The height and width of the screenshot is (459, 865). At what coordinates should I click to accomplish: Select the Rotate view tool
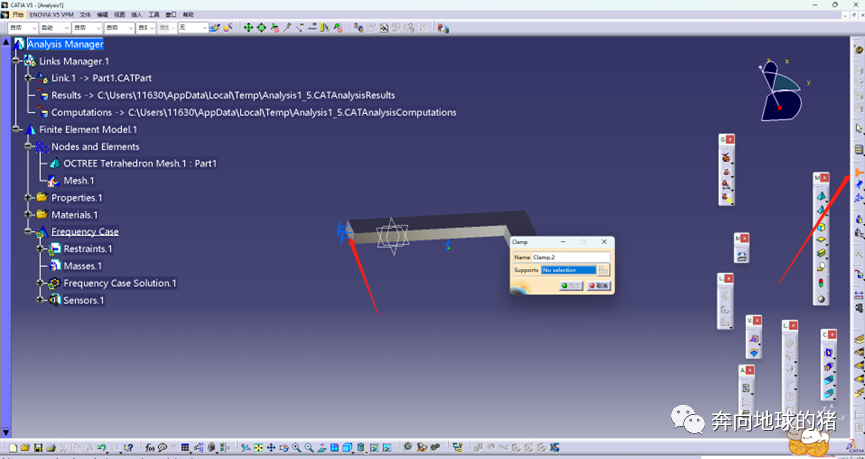284,447
